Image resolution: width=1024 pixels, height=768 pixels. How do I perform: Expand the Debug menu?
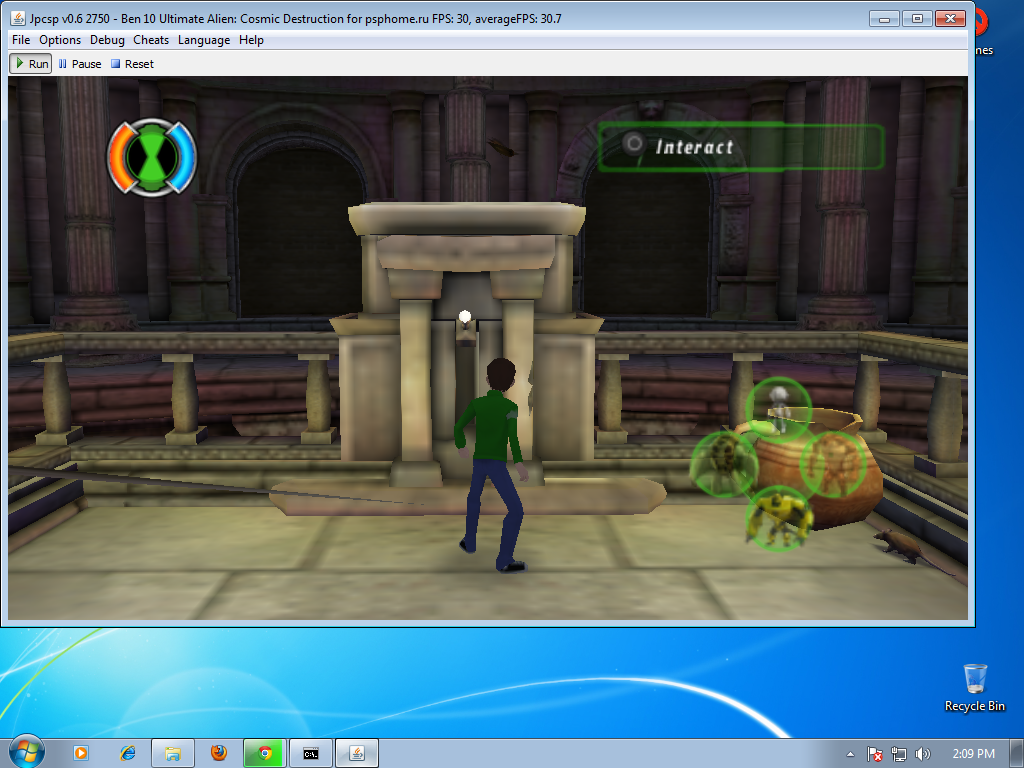[x=107, y=40]
